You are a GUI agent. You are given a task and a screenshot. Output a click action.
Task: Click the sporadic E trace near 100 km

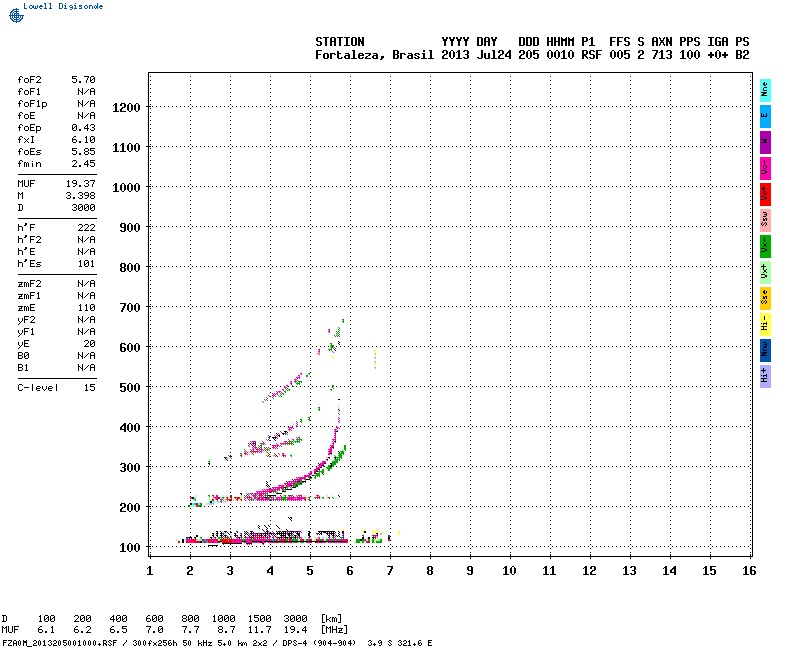(x=265, y=539)
